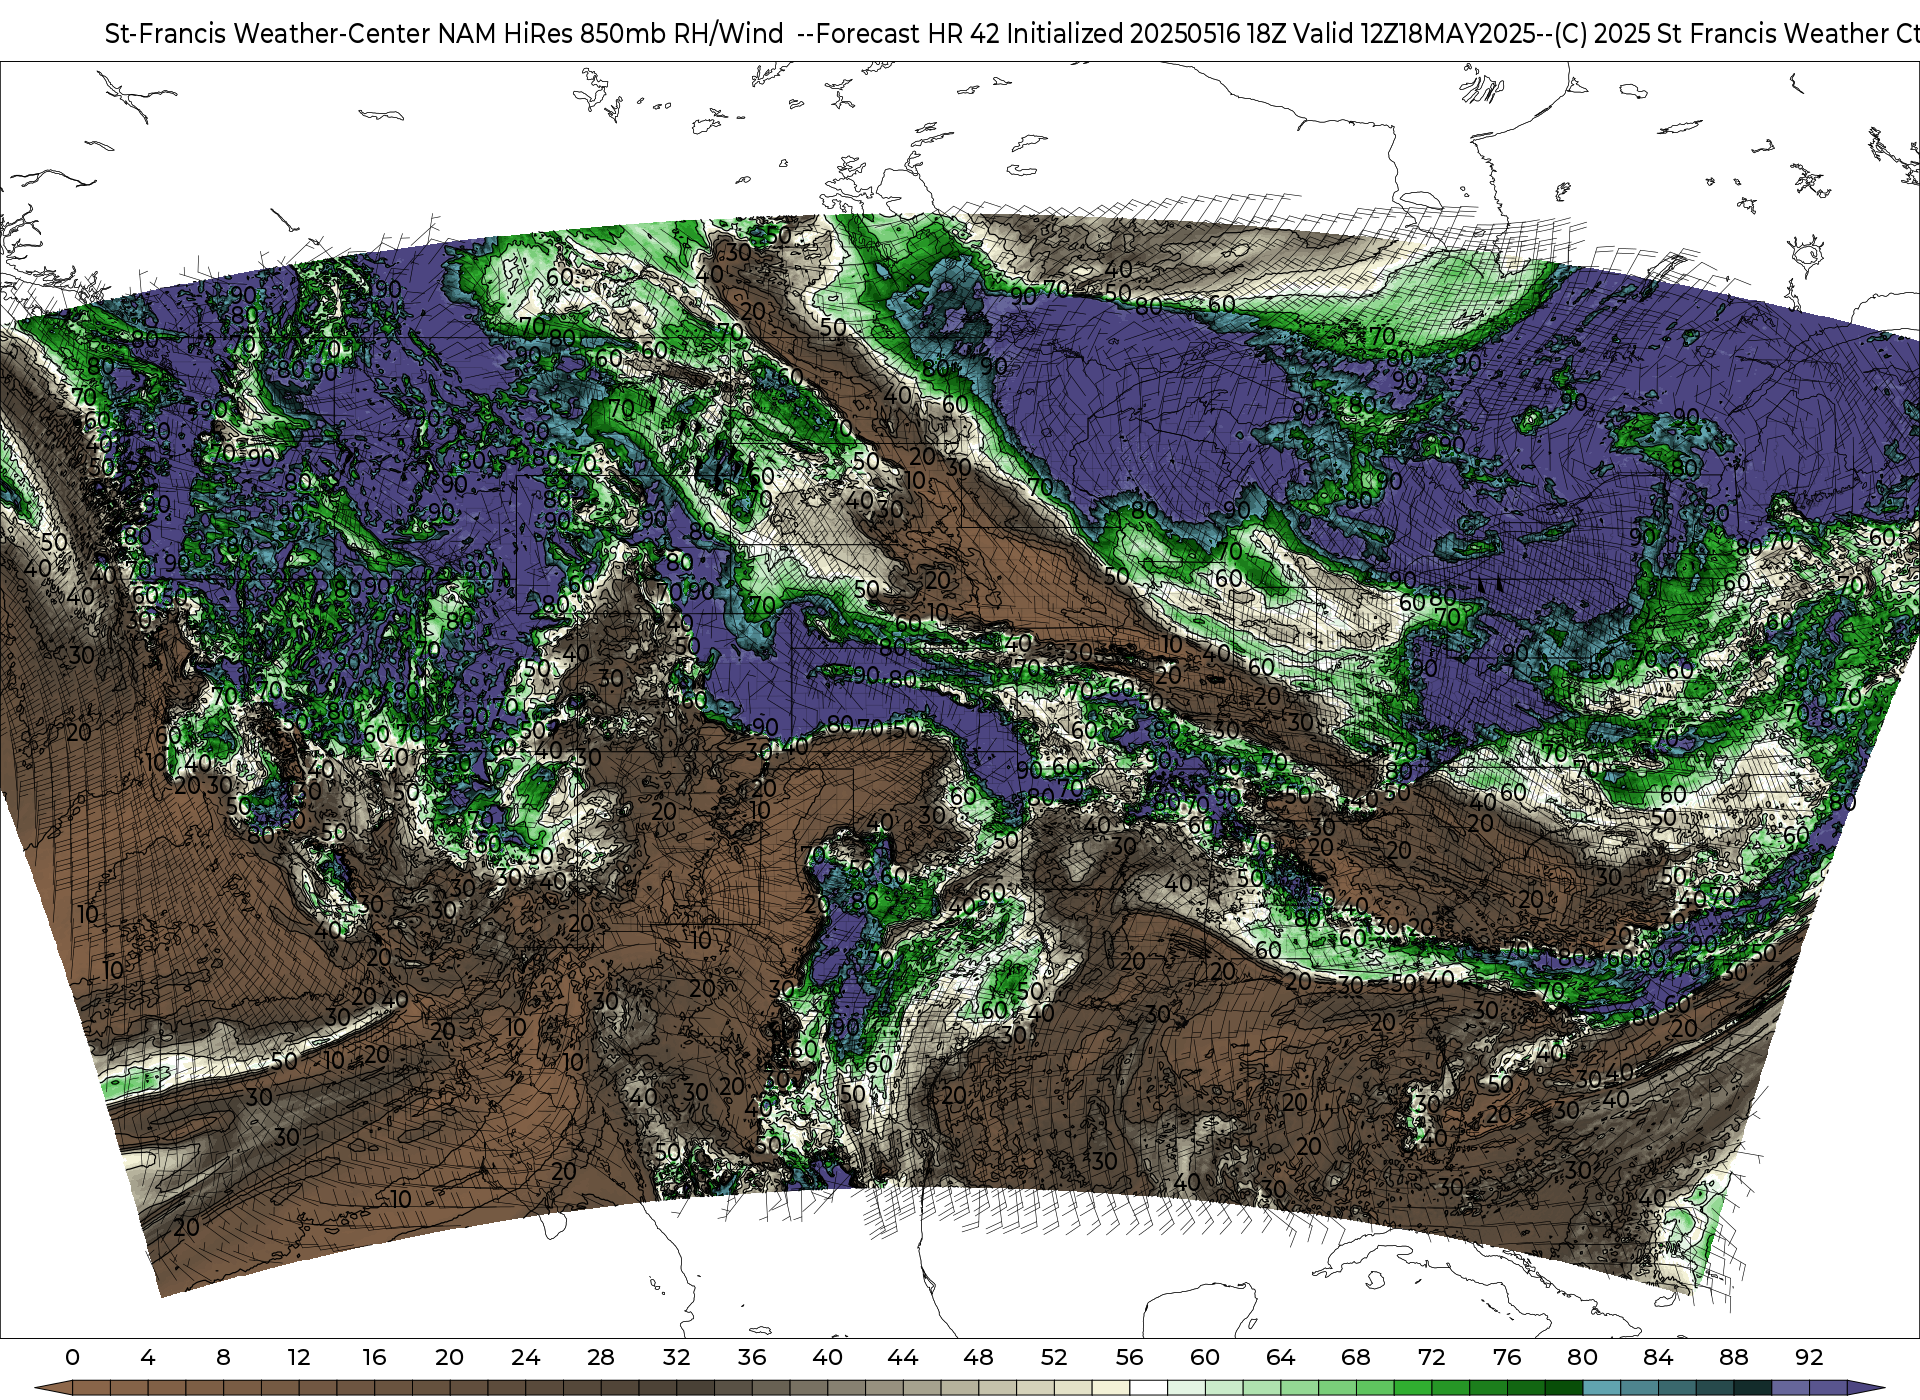
Task: Click the 'Valid 12Z18MAY2025' timestamp
Action: [1414, 34]
